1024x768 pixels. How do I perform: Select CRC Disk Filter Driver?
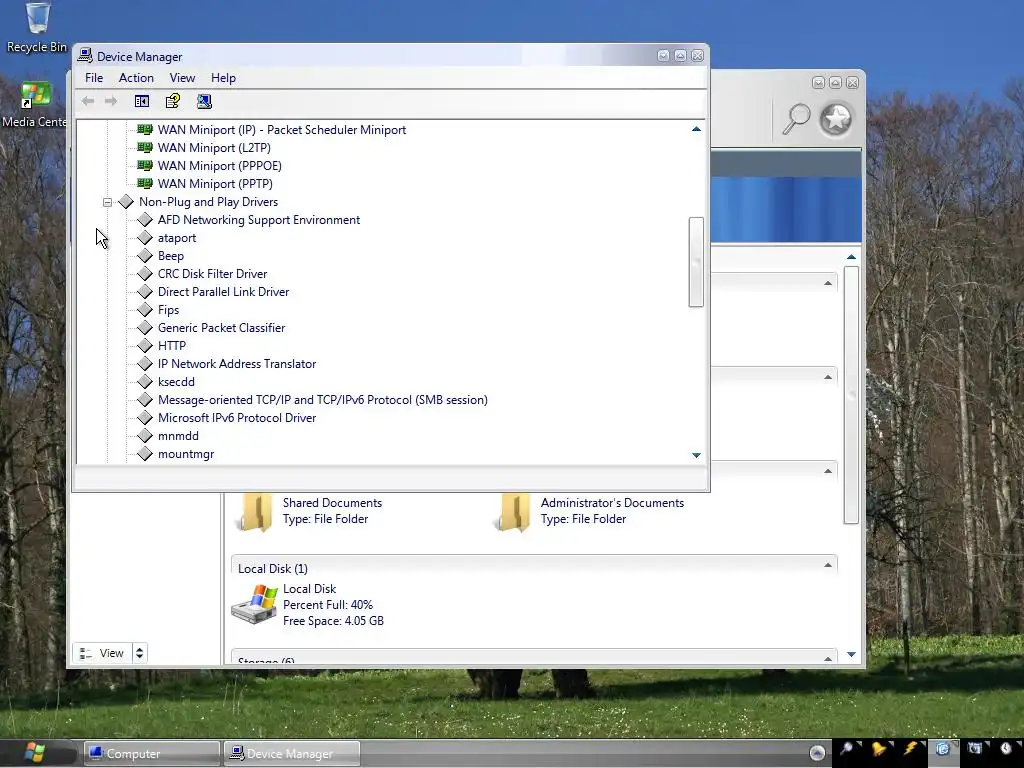click(x=212, y=274)
